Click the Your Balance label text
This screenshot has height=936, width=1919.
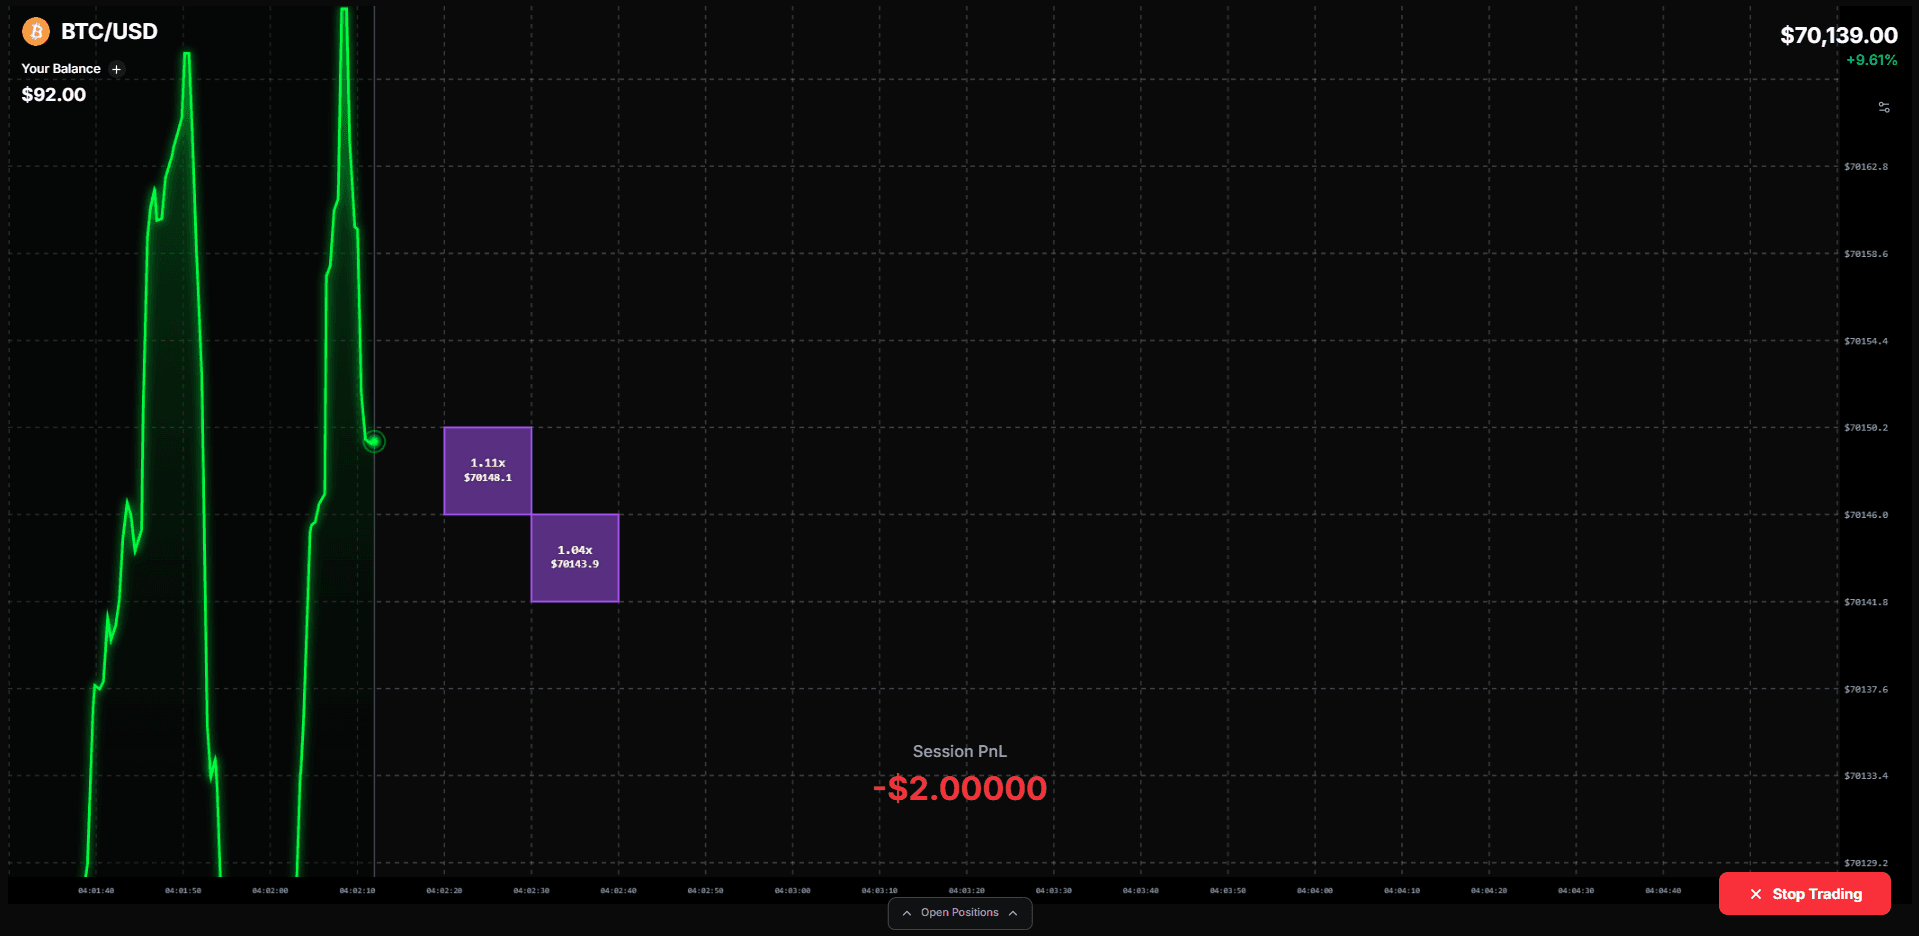click(61, 69)
